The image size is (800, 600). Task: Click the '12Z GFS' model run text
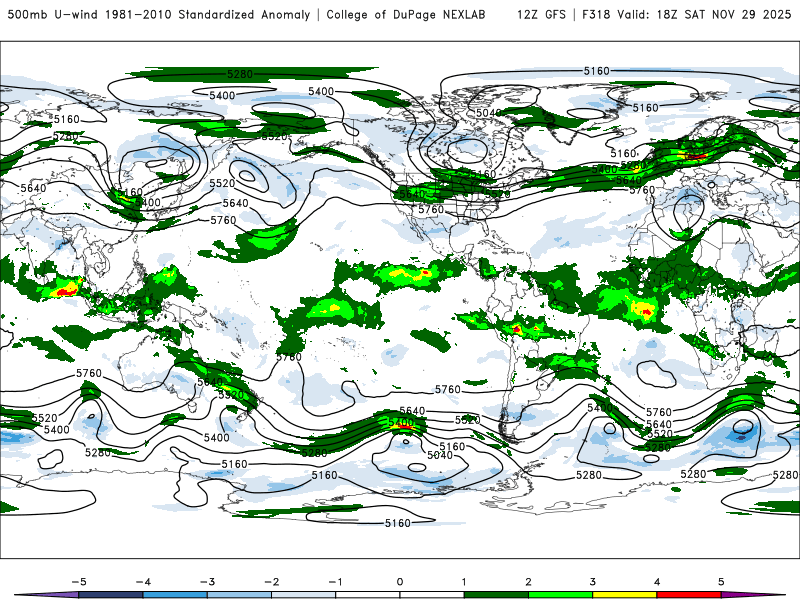(541, 14)
